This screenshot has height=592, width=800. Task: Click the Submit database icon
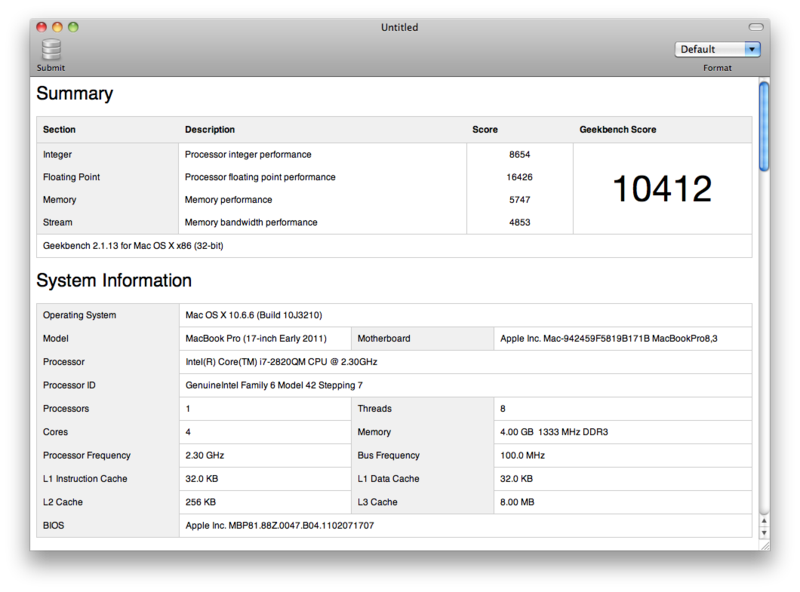point(51,50)
